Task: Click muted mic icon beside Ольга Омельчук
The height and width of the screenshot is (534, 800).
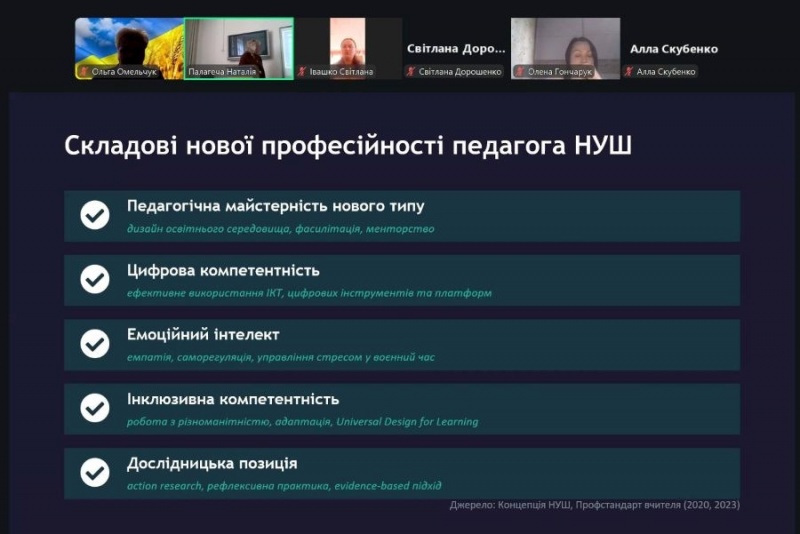Action: 84,72
